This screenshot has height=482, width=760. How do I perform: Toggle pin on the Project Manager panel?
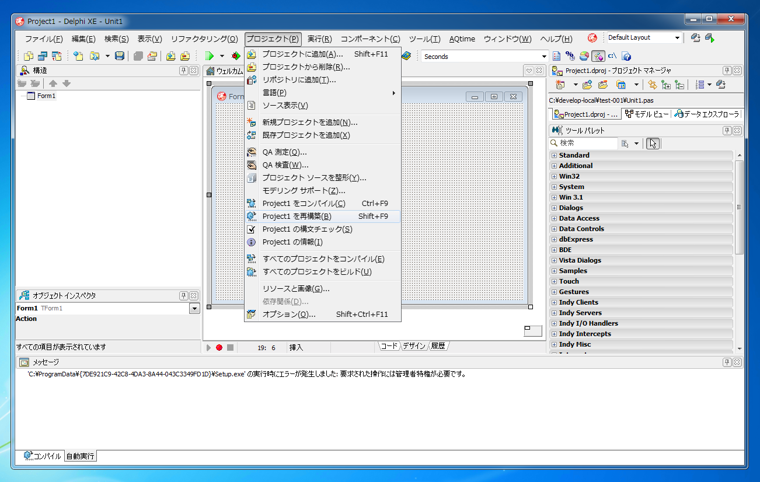pos(727,70)
